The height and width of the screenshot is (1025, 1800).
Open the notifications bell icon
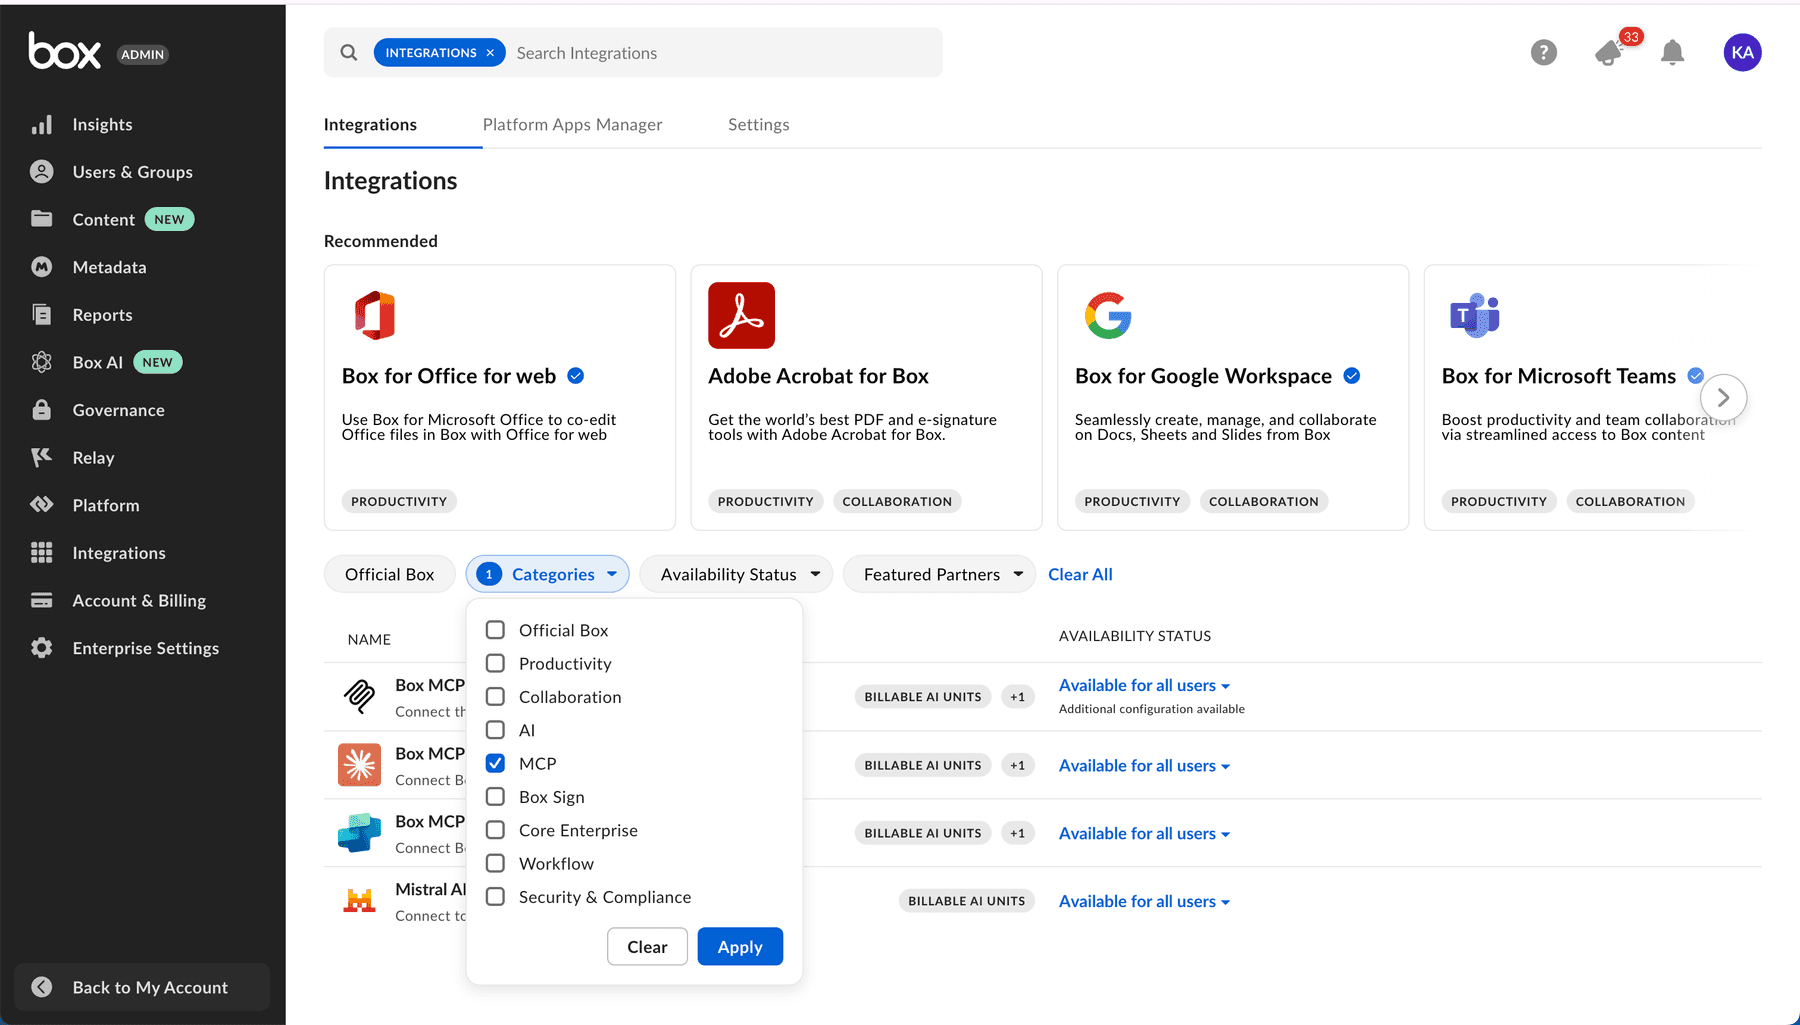(1672, 53)
